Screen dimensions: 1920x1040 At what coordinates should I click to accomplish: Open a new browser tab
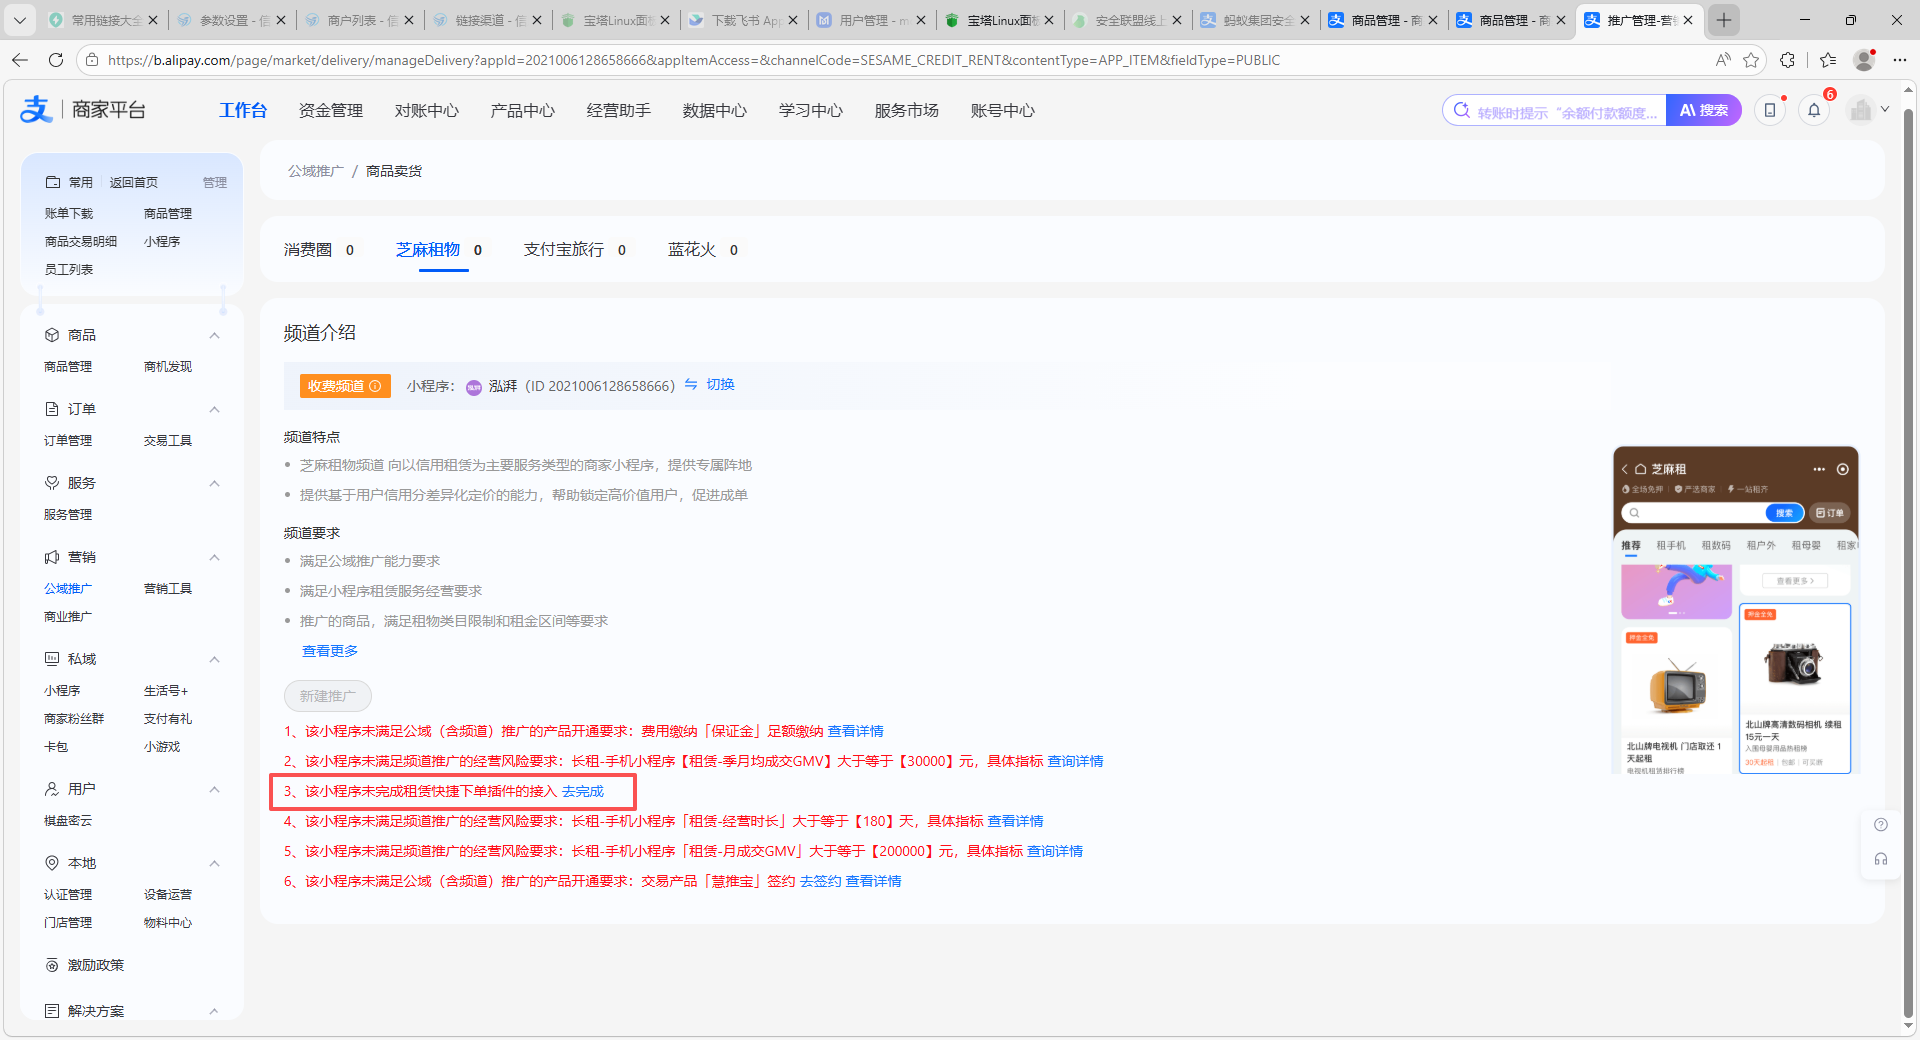pos(1724,20)
